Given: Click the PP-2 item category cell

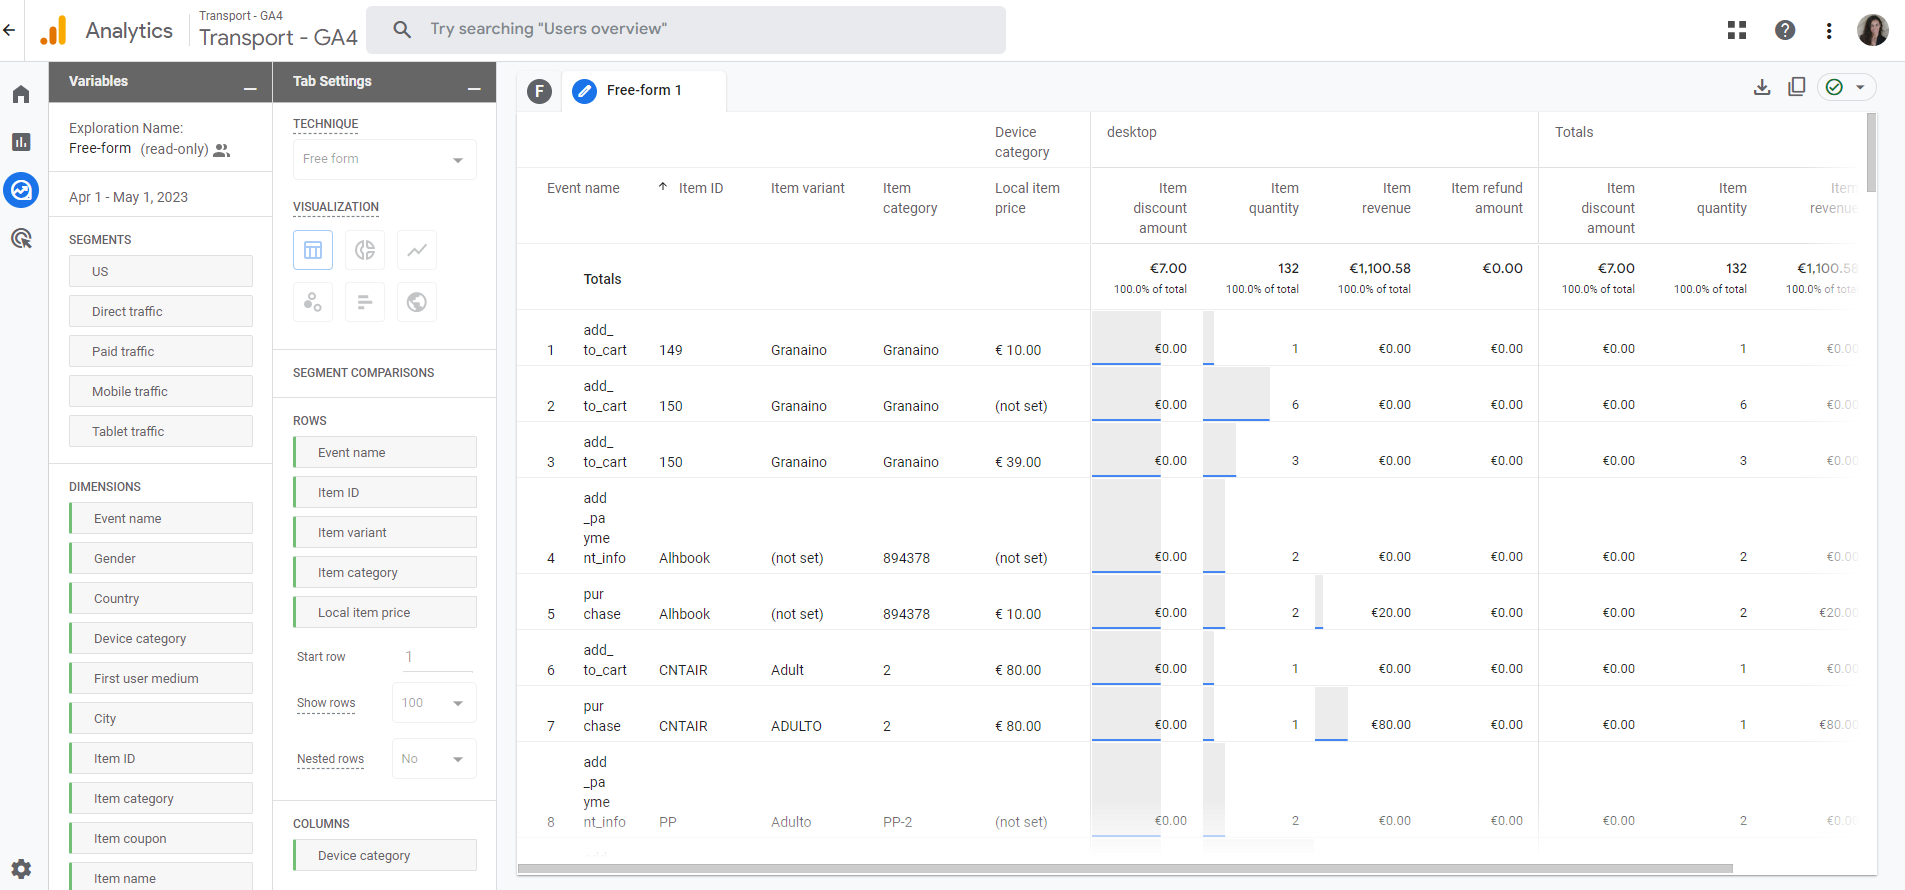Looking at the screenshot, I should pyautogui.click(x=897, y=822).
